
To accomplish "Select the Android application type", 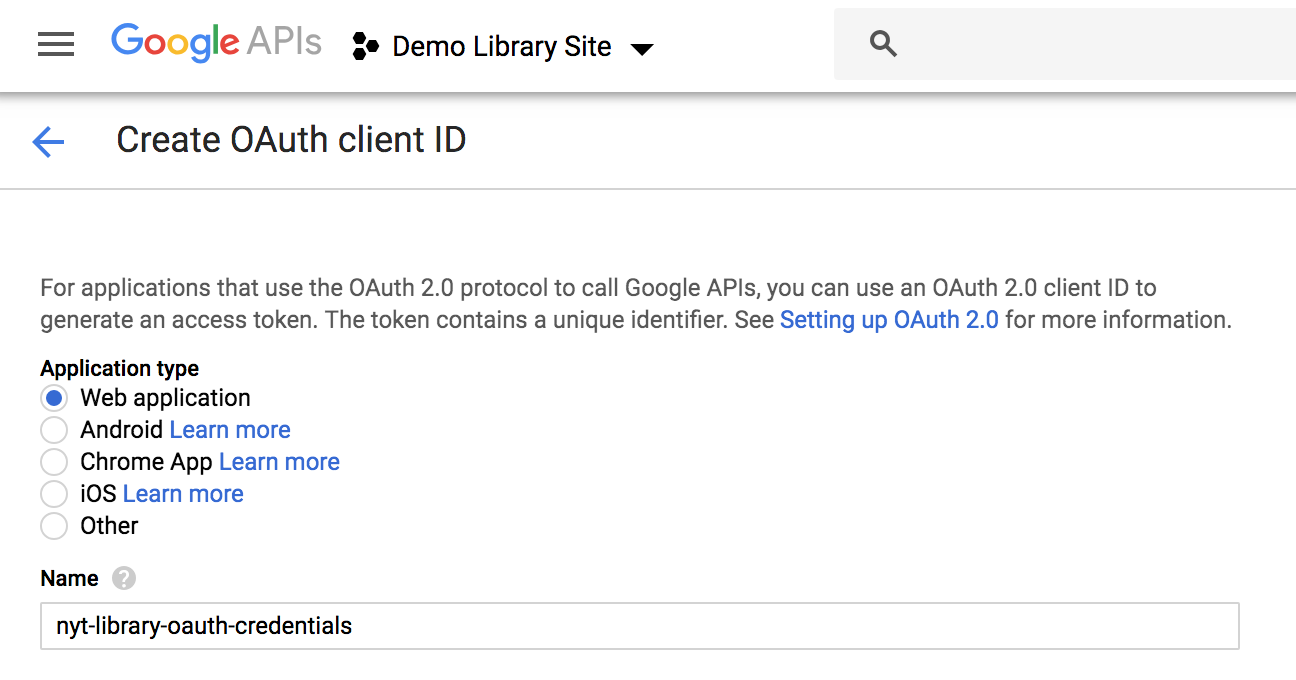I will pos(54,430).
